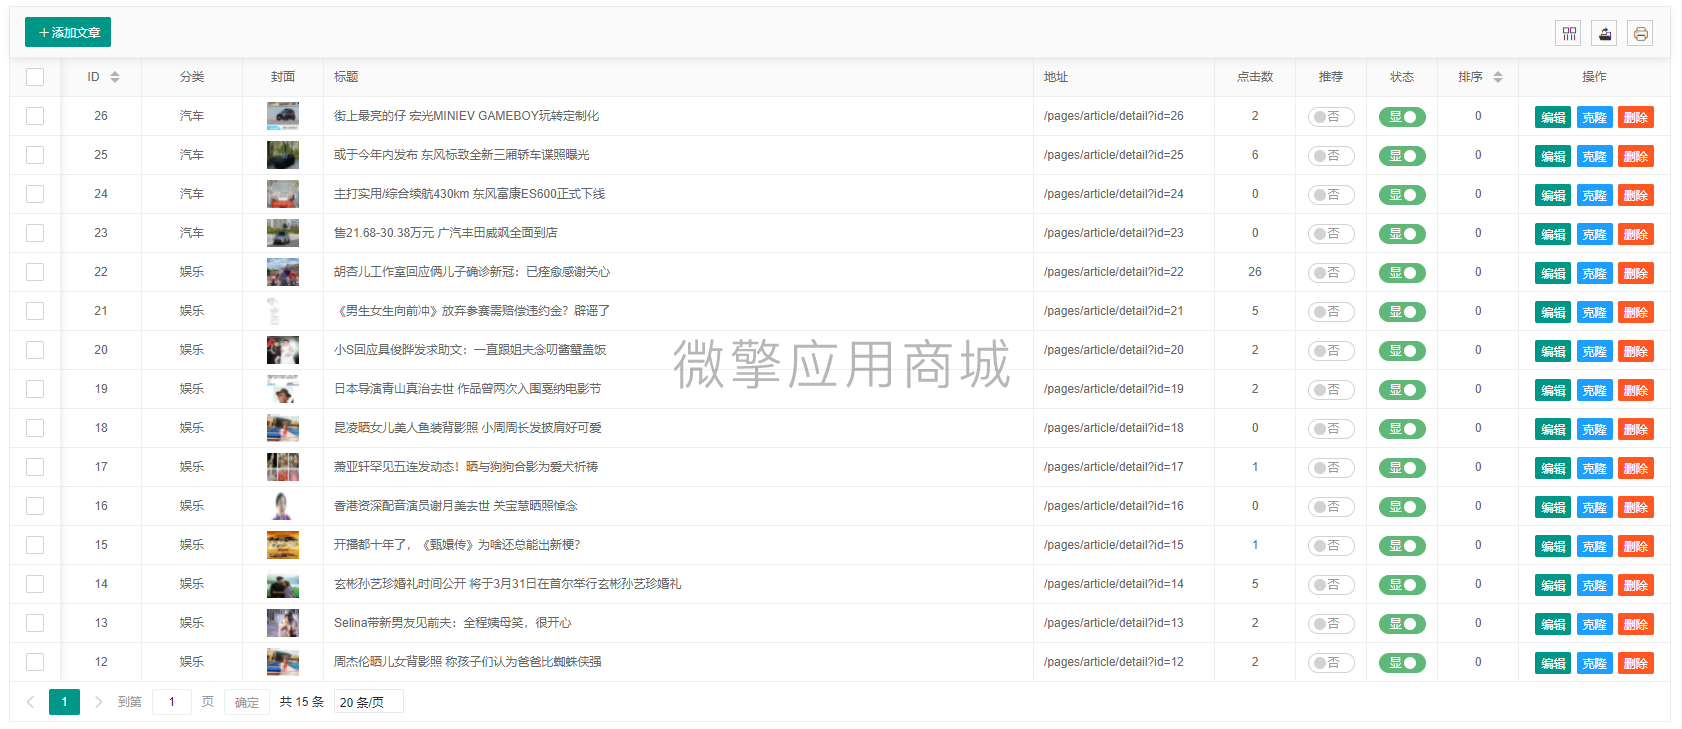Click click-count 26 for article 22

(1255, 272)
